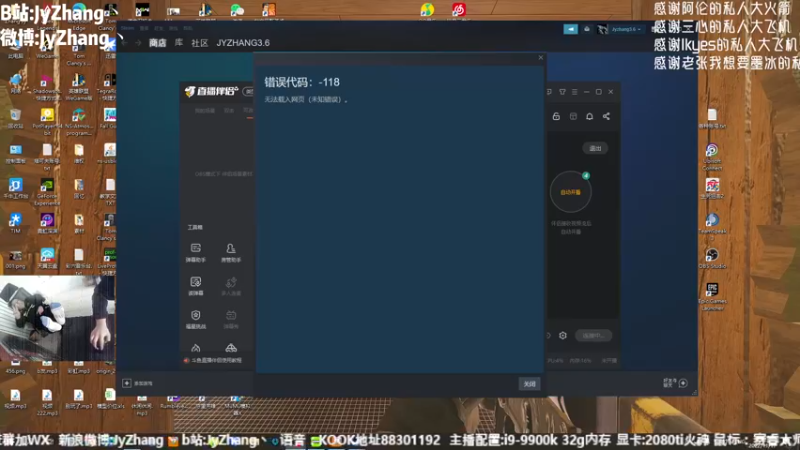Viewport: 800px width, 450px height.
Task: Click the webcam overlay thumbnail
Action: pos(57,318)
